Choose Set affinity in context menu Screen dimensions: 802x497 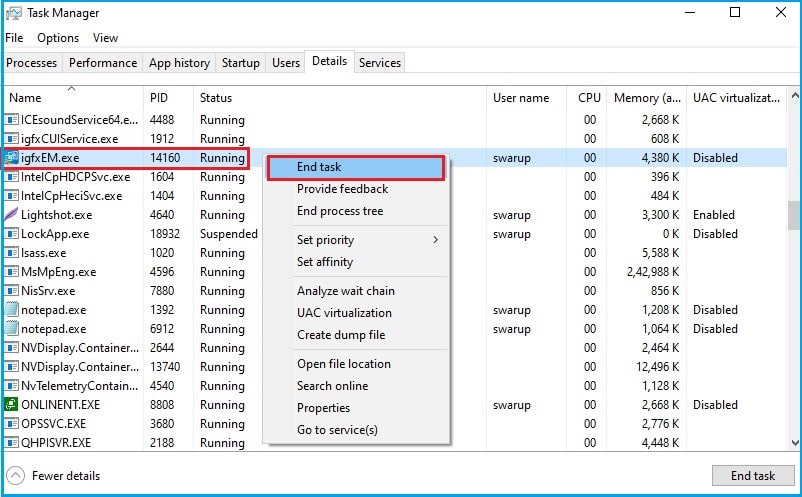356,262
